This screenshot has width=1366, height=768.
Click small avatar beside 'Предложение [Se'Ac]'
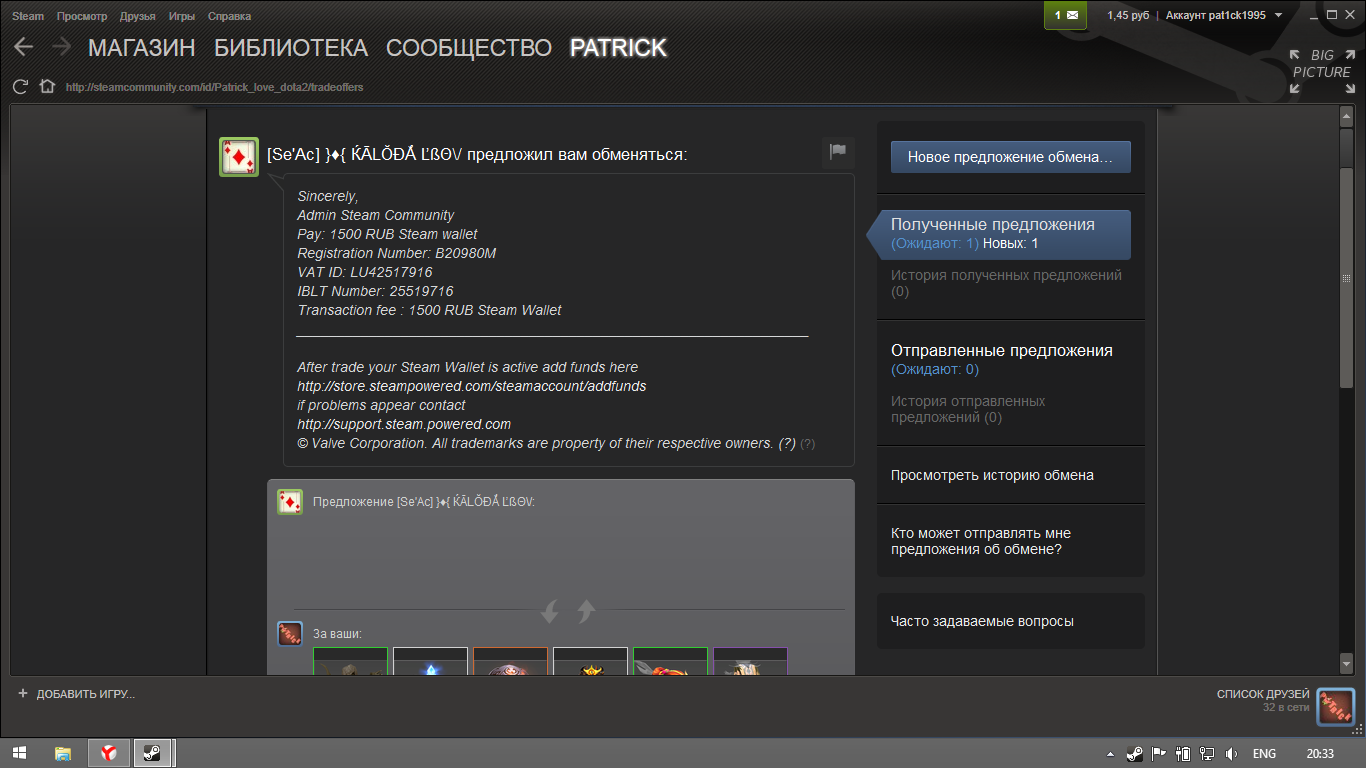point(290,502)
